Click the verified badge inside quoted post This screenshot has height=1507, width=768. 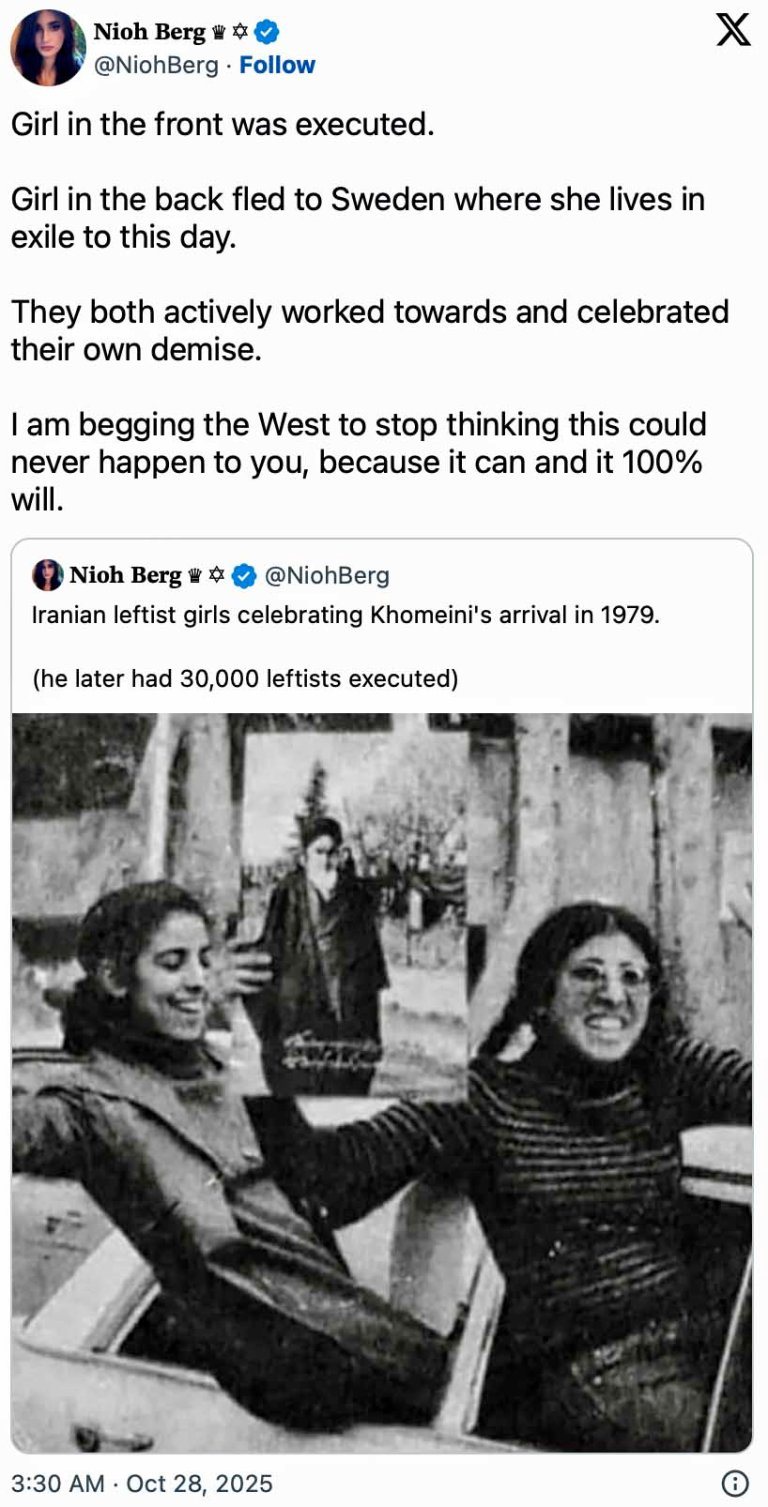243,575
